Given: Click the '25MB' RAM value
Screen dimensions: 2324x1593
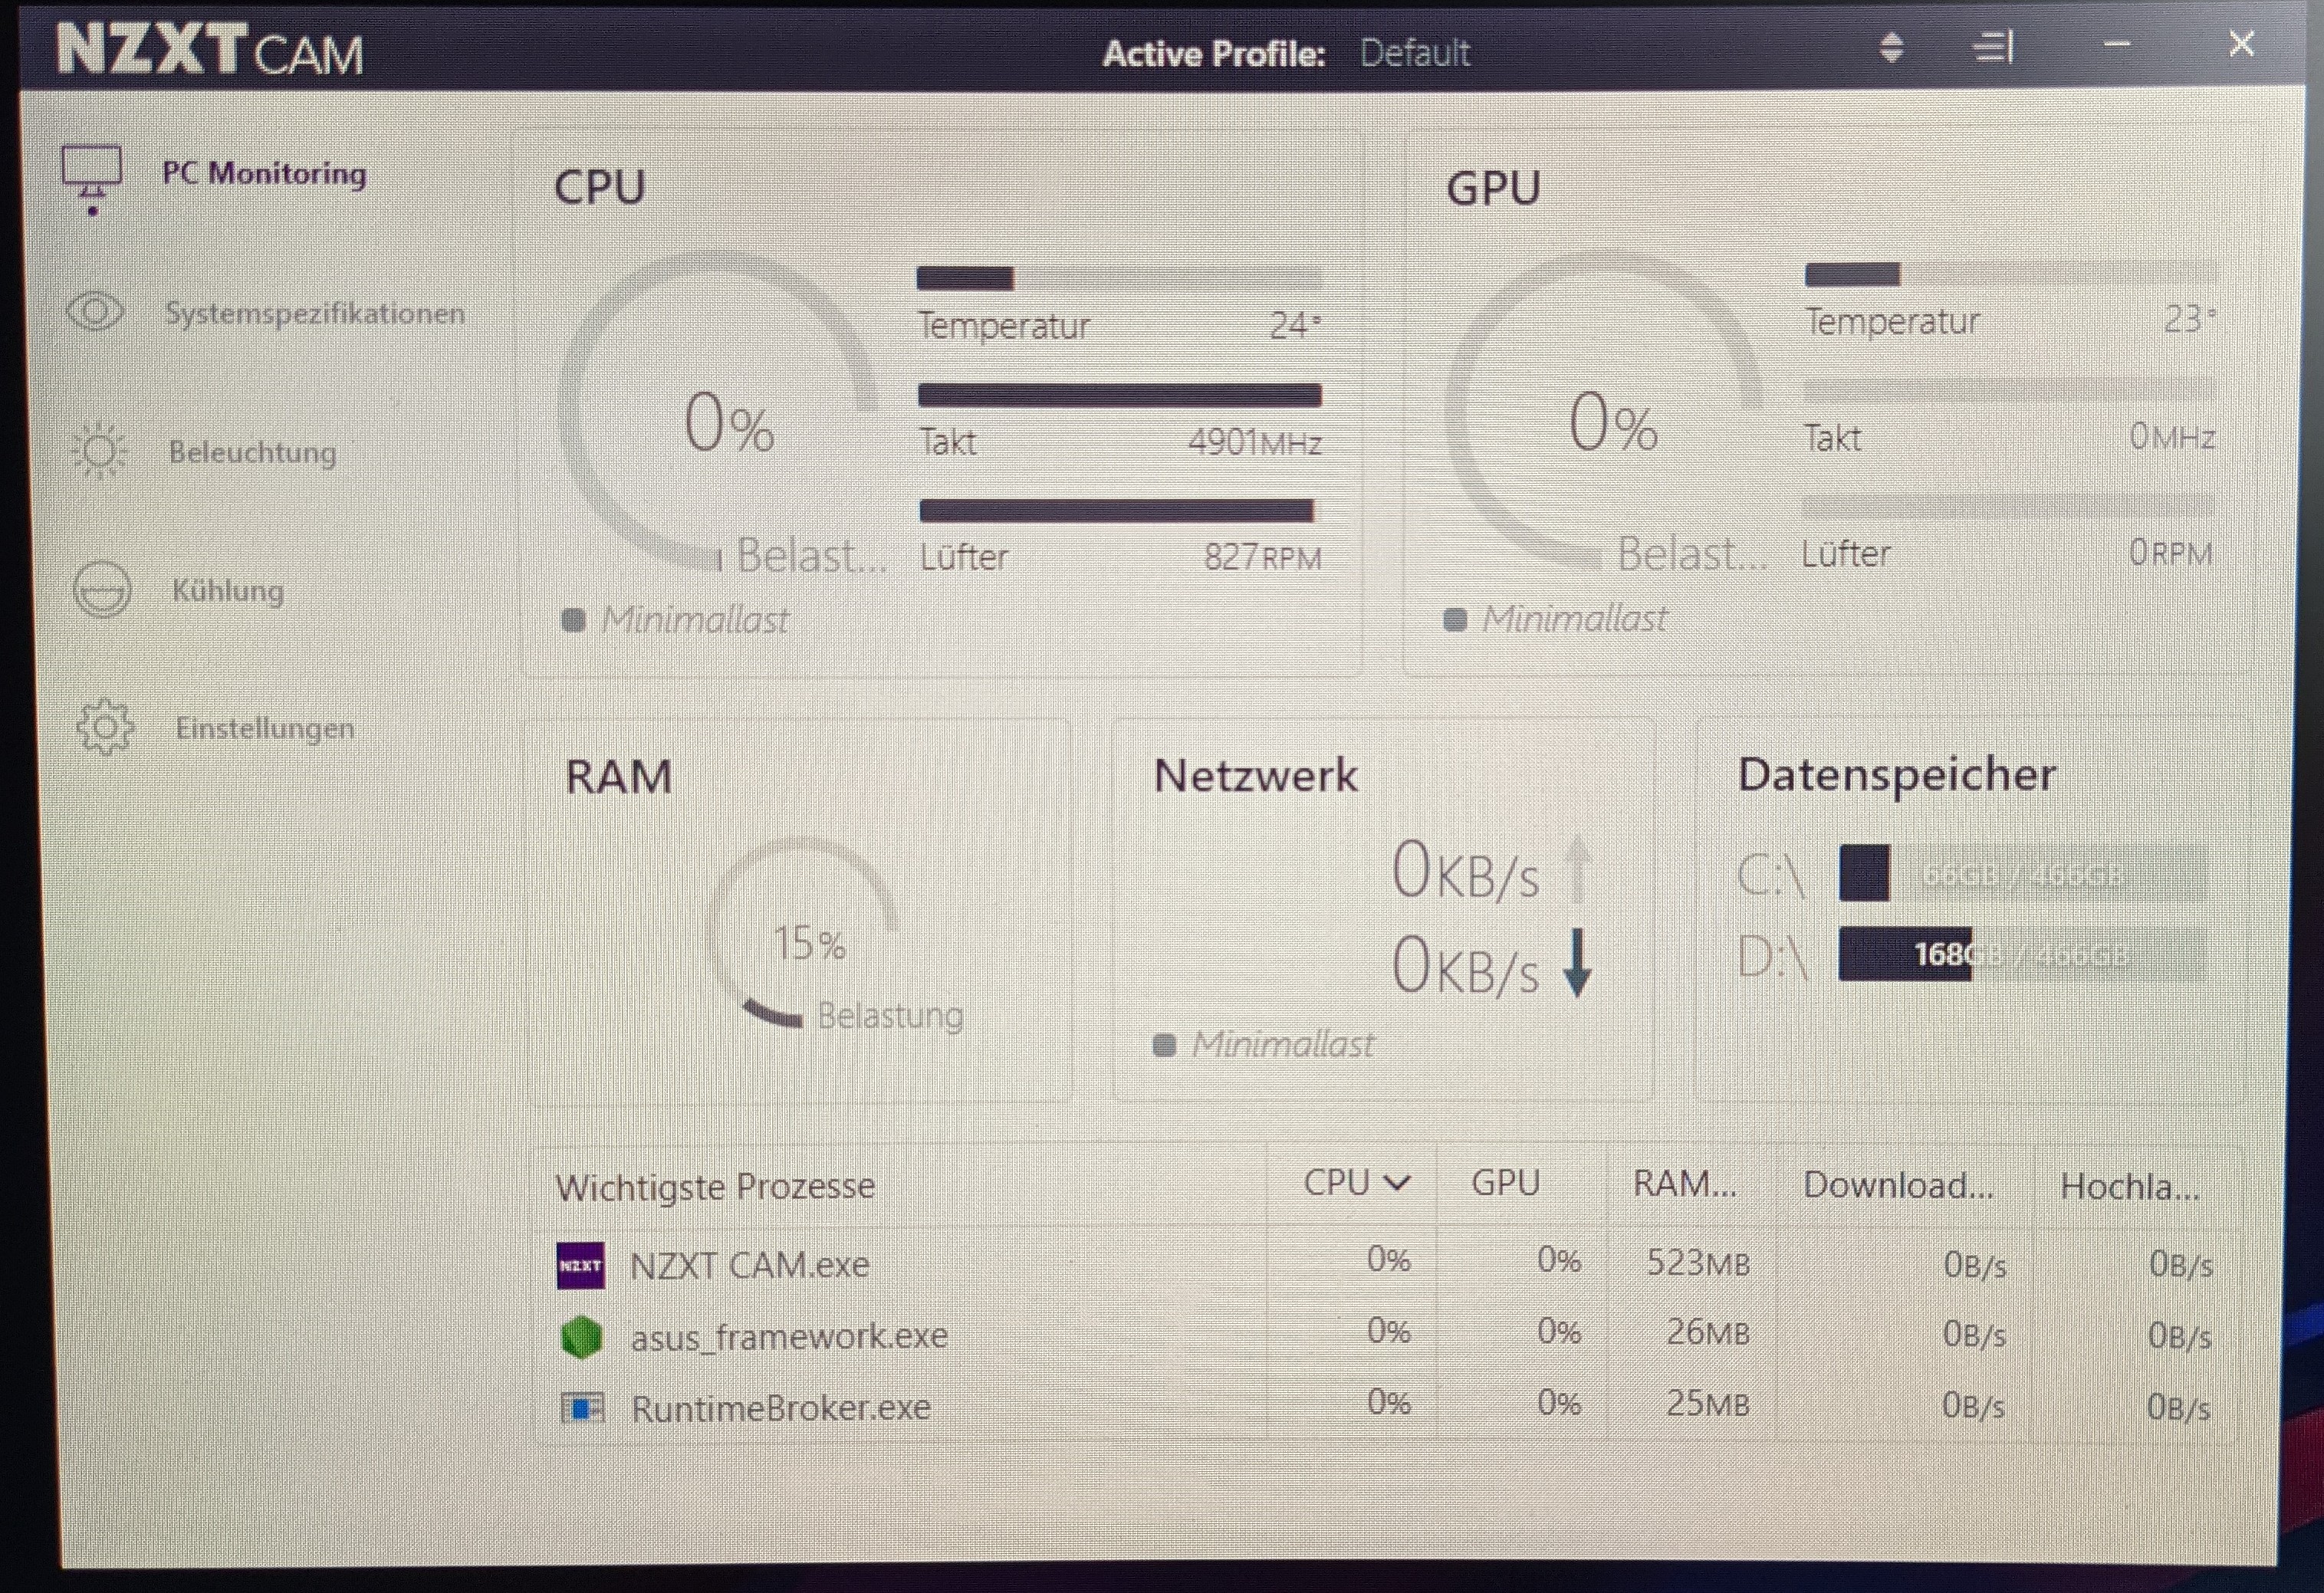Looking at the screenshot, I should (x=1708, y=1403).
